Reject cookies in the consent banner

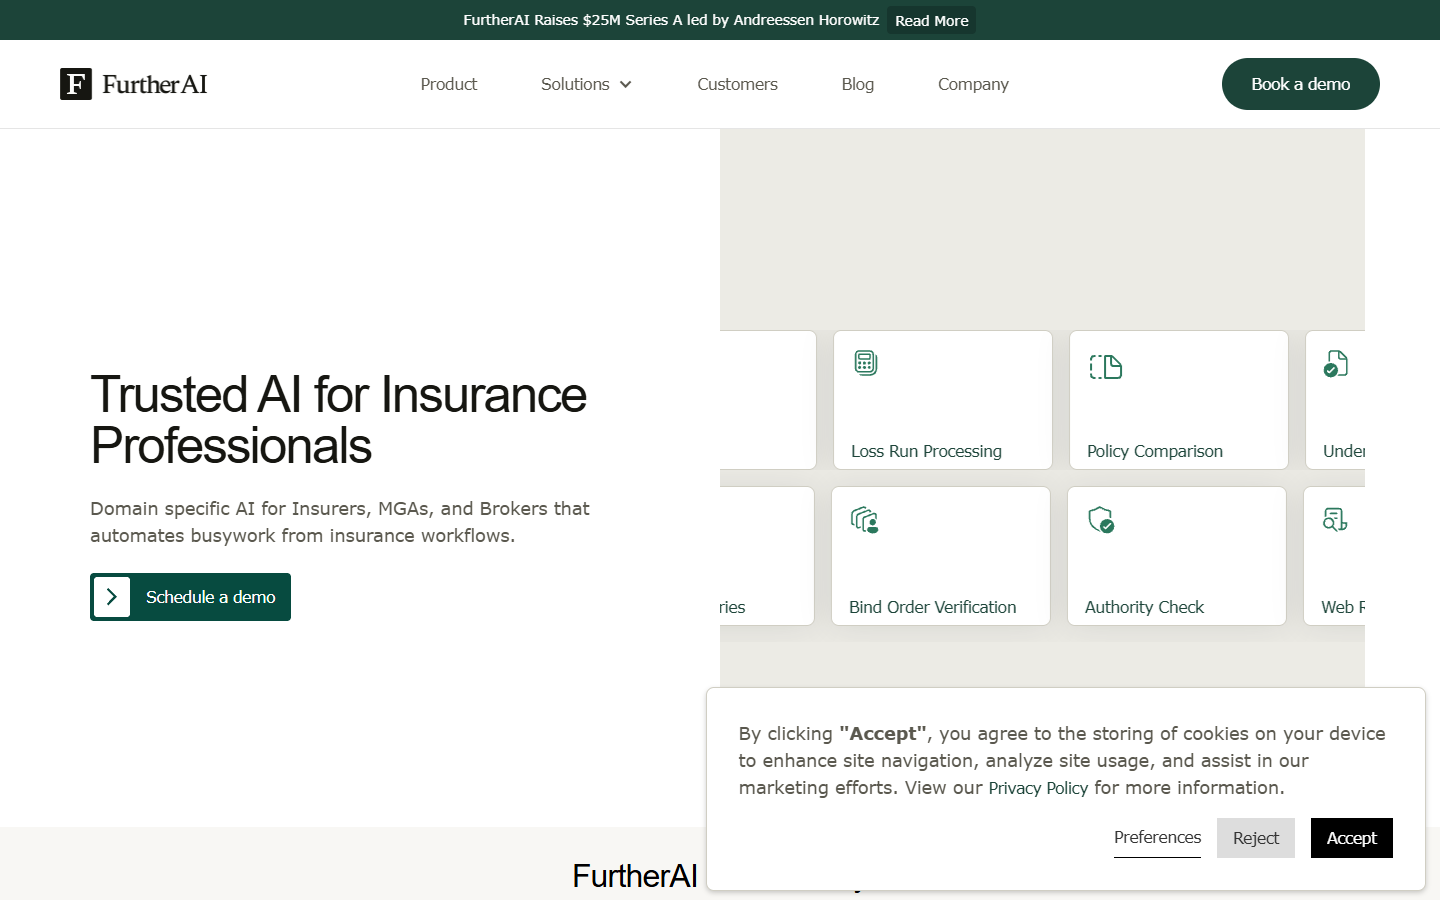(x=1256, y=838)
